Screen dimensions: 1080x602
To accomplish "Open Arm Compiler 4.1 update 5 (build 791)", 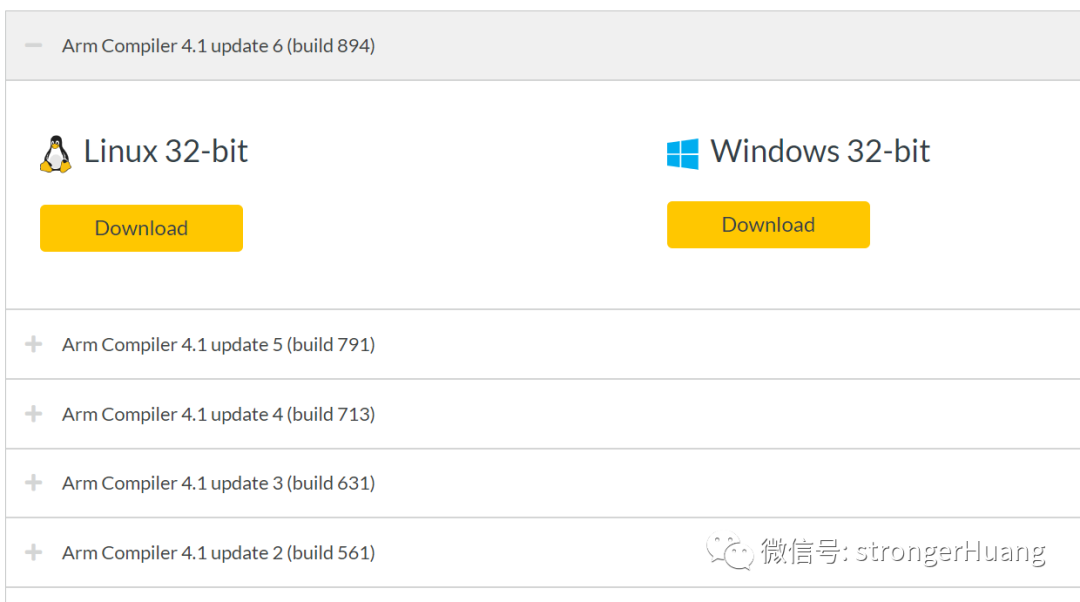I will 218,344.
